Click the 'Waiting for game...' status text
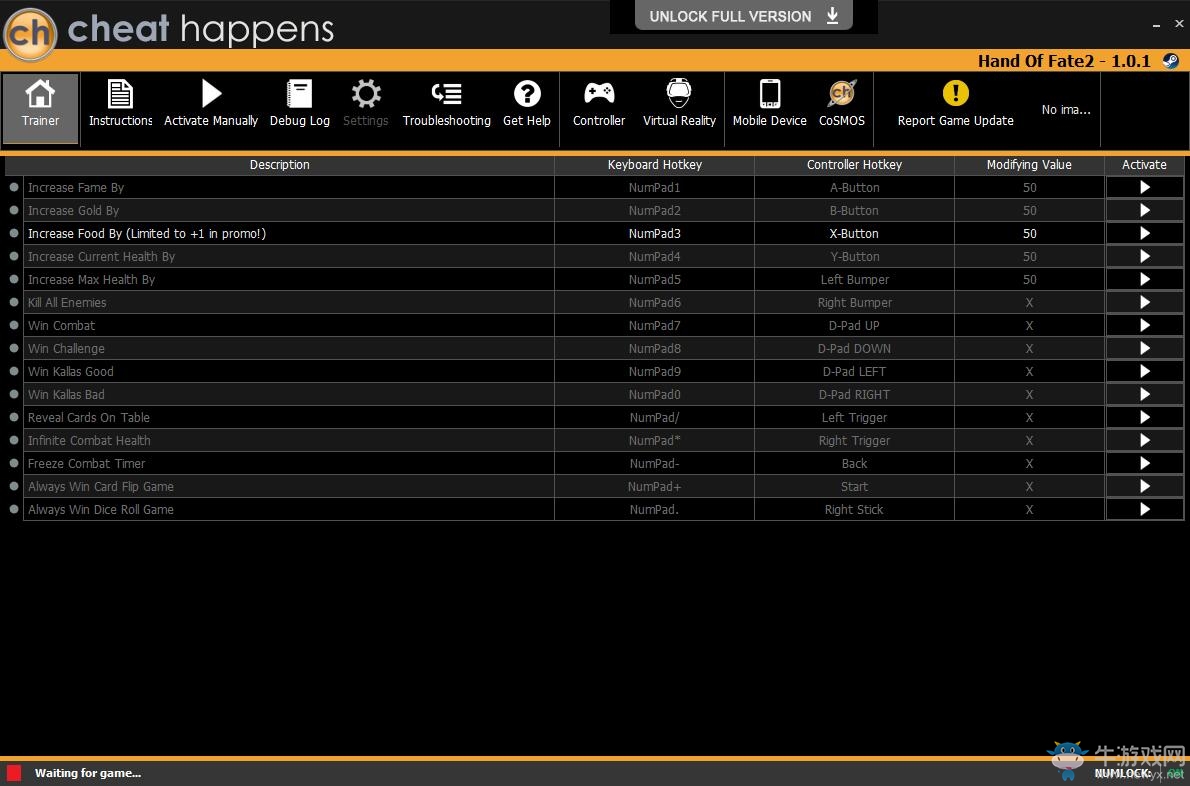 tap(88, 773)
